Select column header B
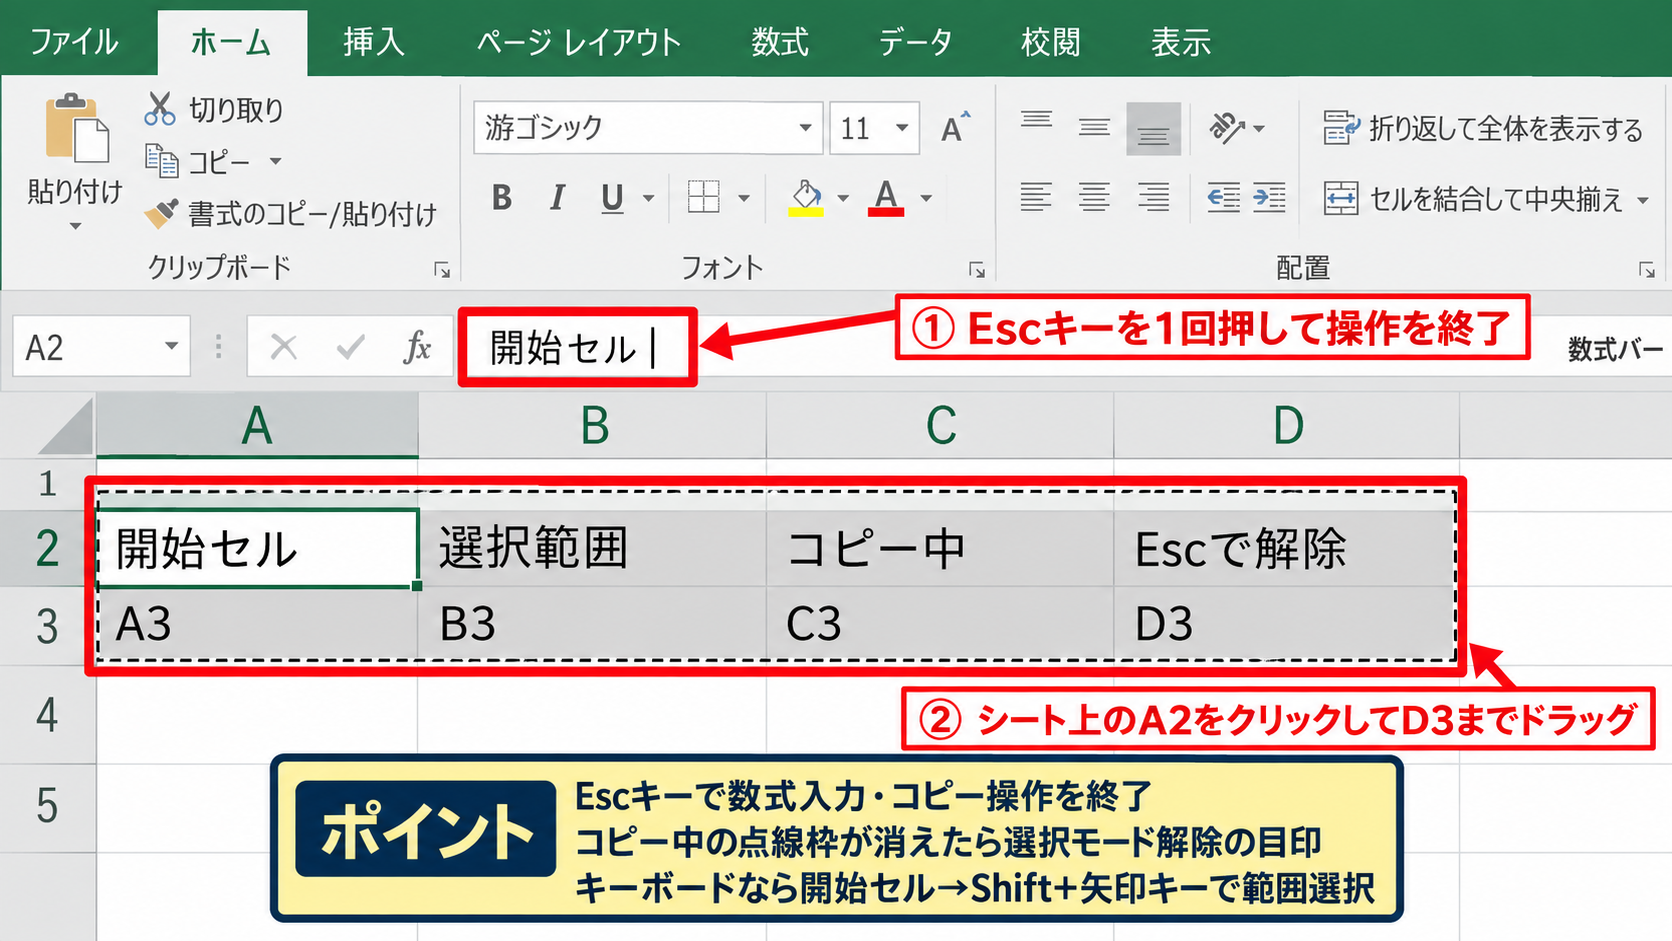The image size is (1672, 941). tap(593, 426)
